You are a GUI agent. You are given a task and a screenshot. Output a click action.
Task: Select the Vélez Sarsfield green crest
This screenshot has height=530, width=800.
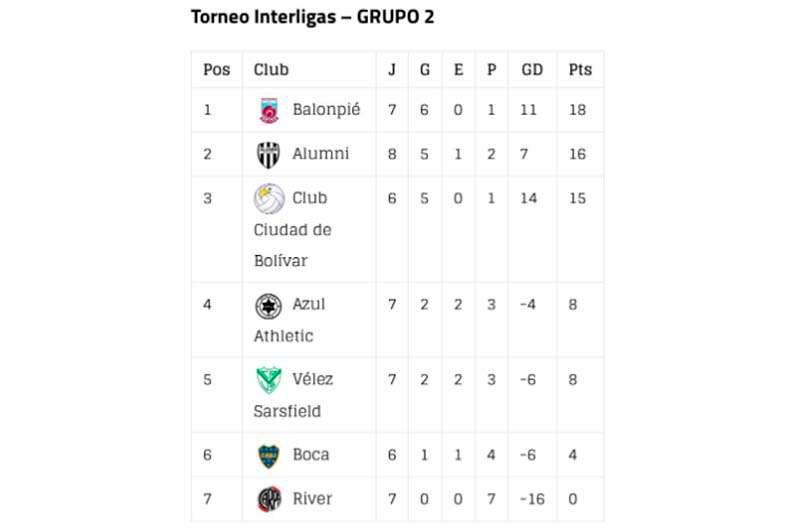click(x=268, y=380)
